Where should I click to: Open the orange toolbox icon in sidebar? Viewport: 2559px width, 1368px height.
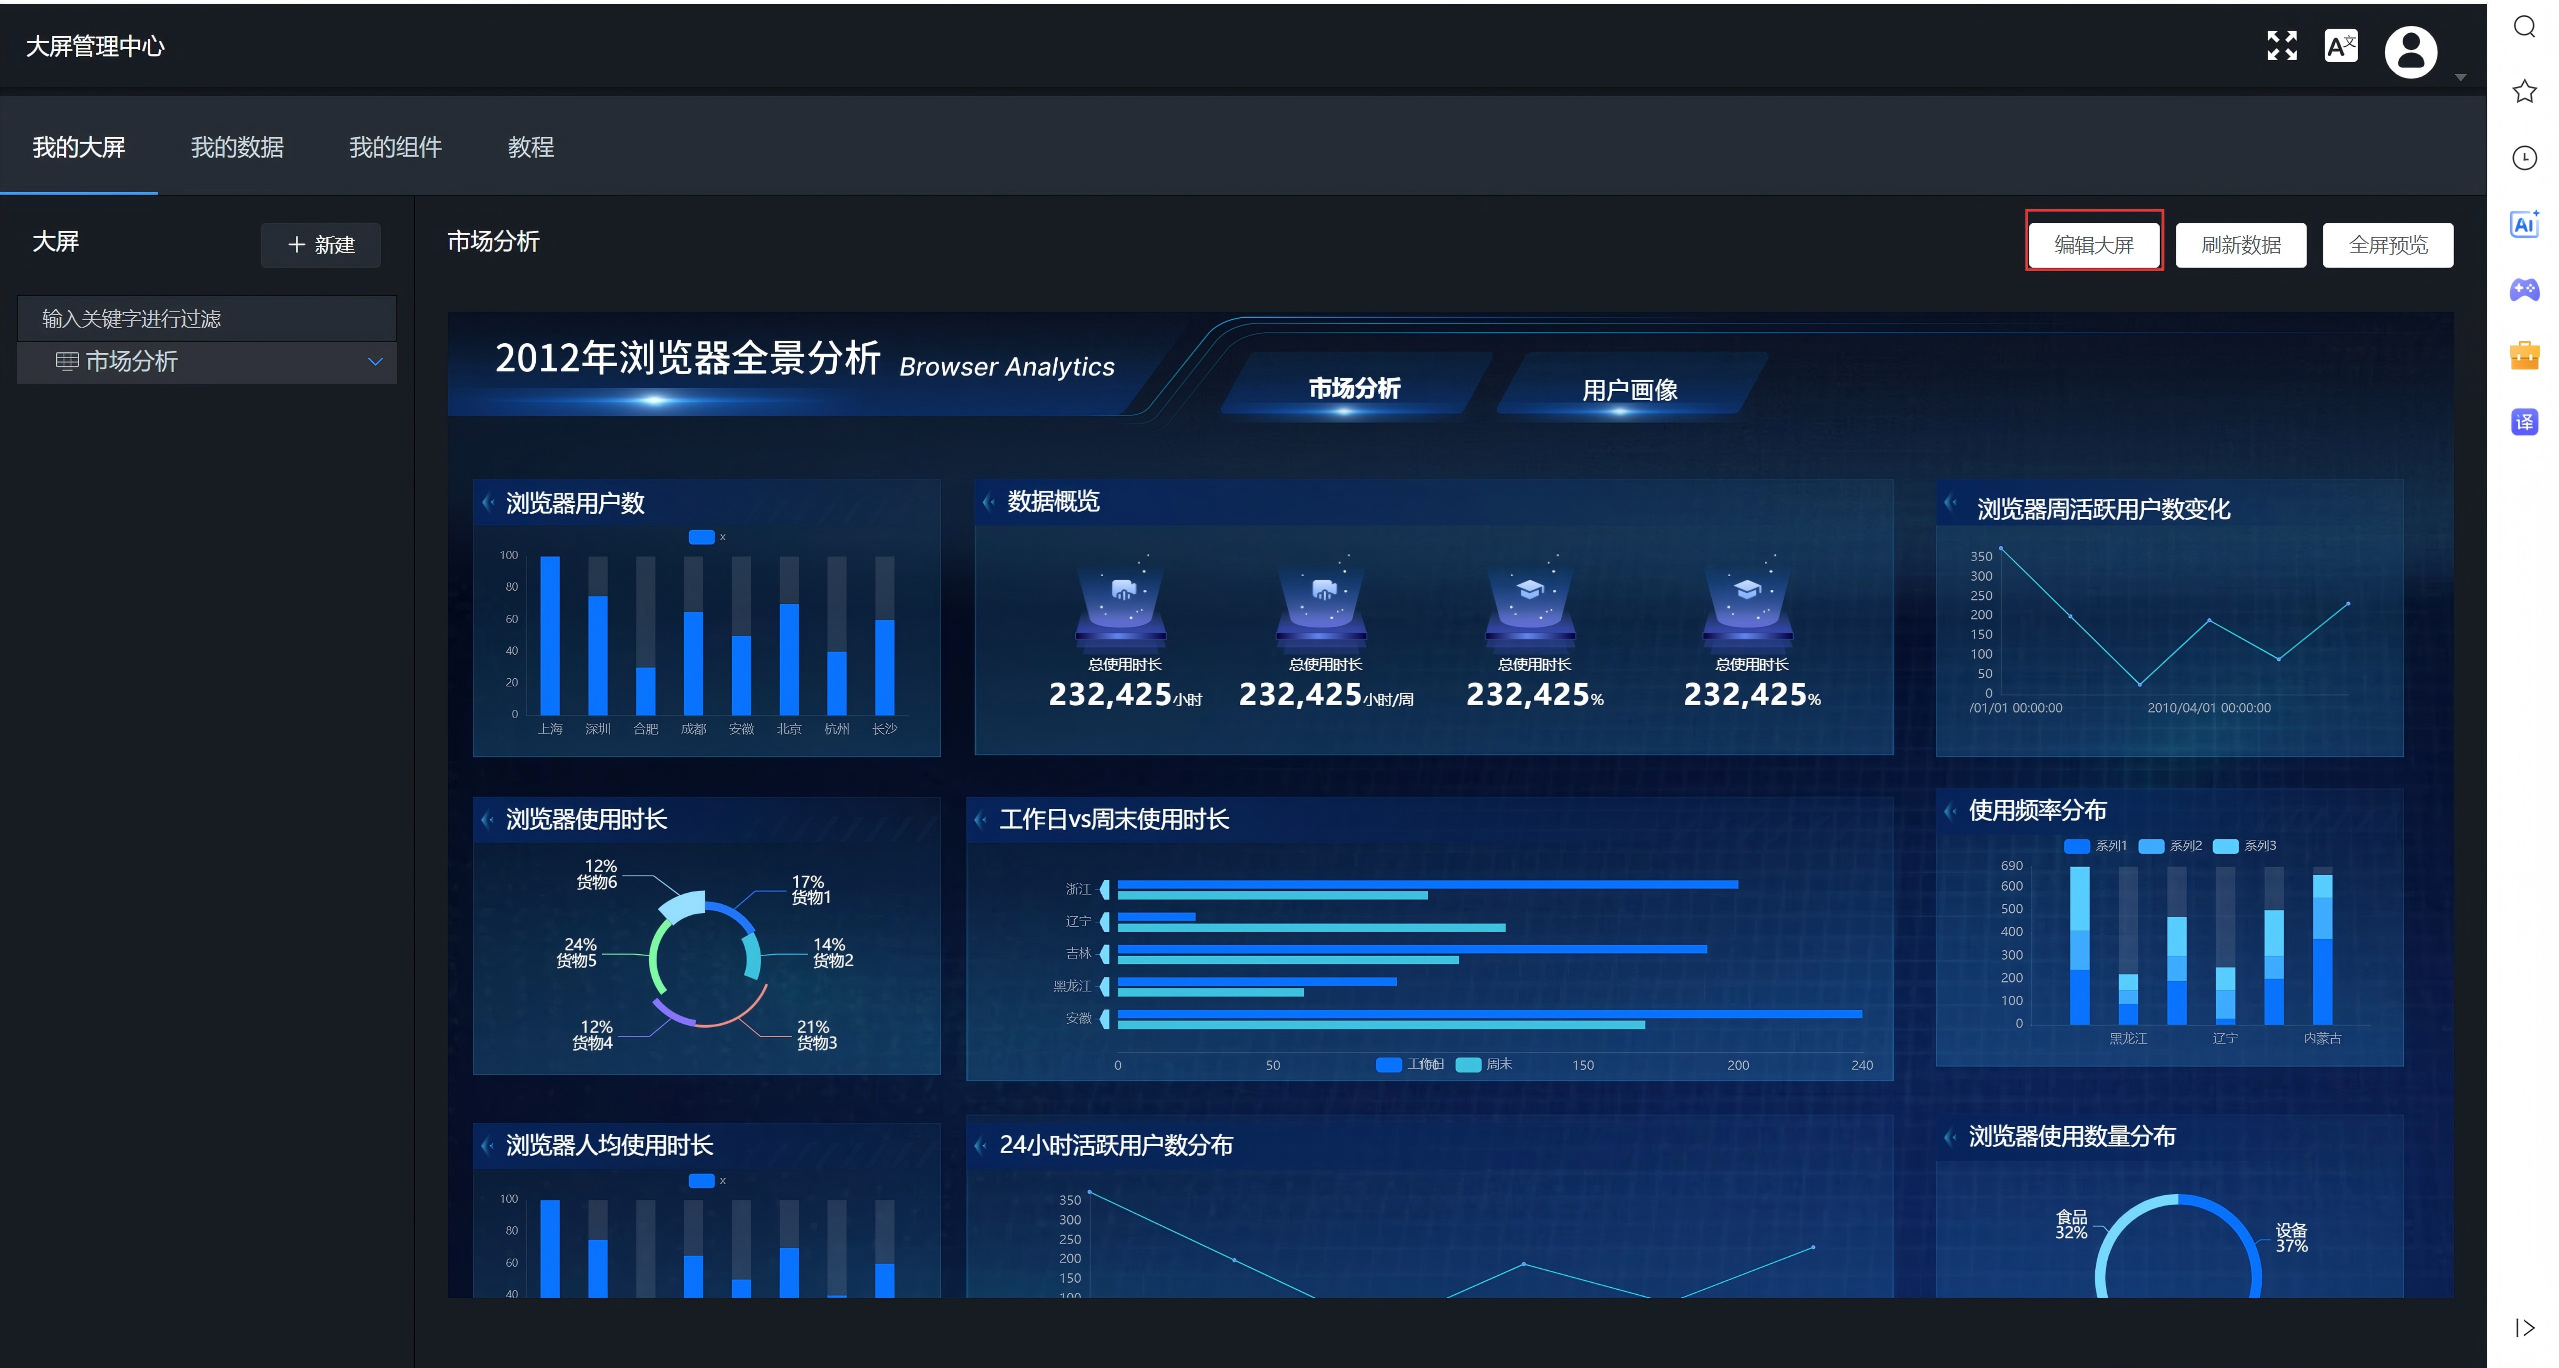coord(2524,356)
